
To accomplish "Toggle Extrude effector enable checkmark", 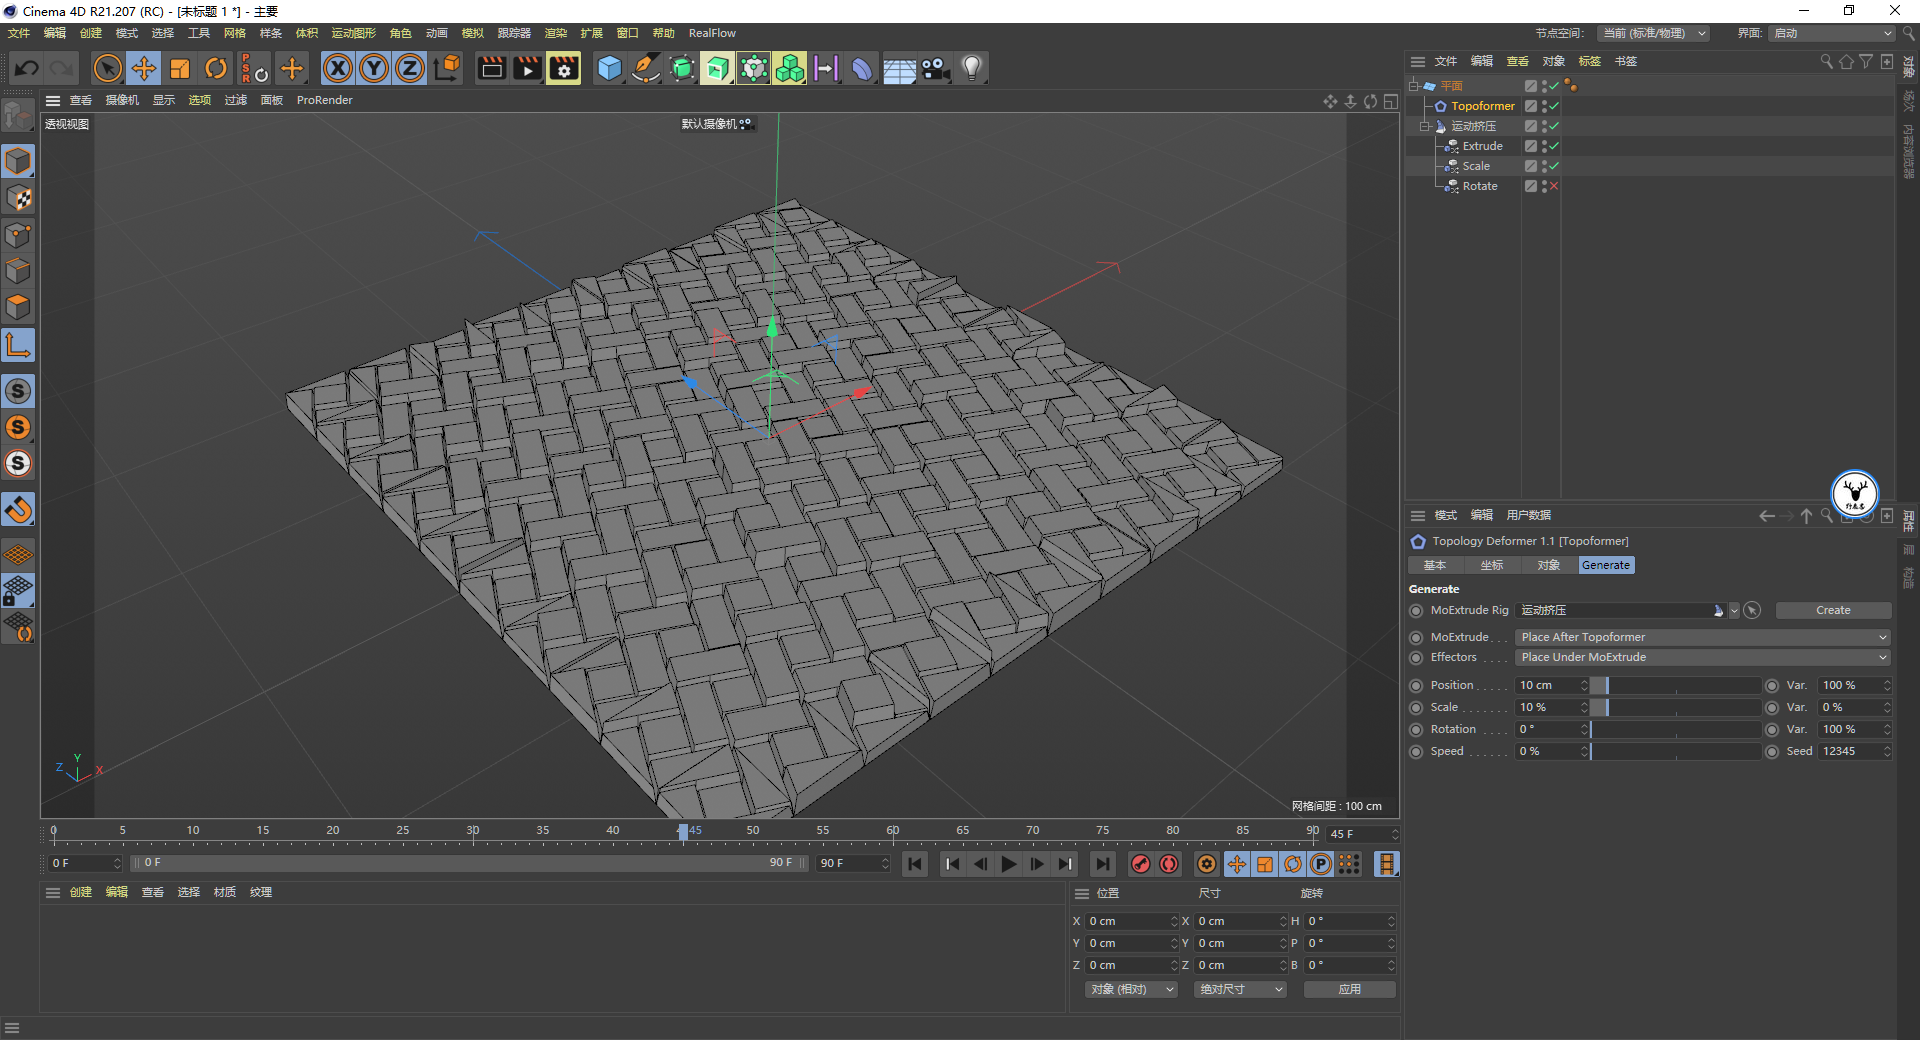I will pos(1553,146).
